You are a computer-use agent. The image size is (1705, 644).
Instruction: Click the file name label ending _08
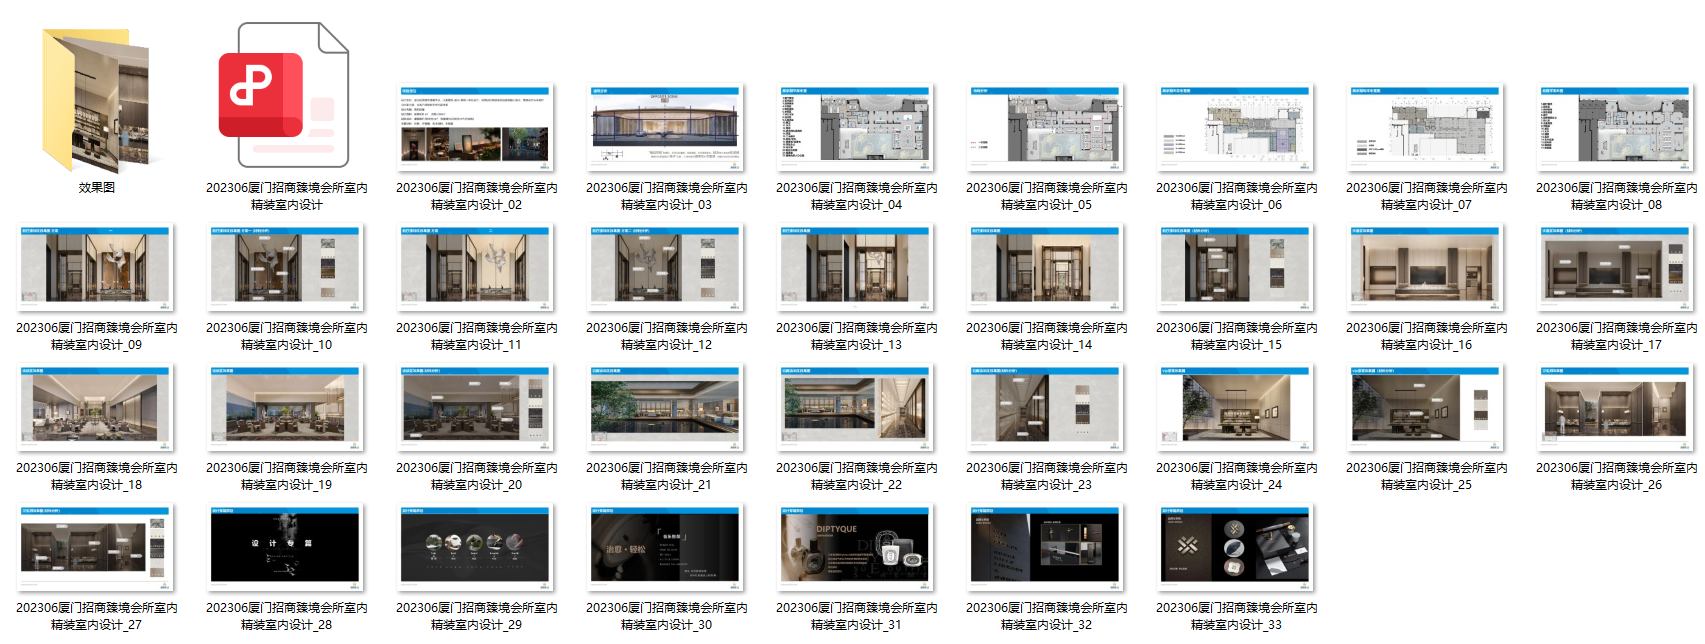[x=1616, y=196]
